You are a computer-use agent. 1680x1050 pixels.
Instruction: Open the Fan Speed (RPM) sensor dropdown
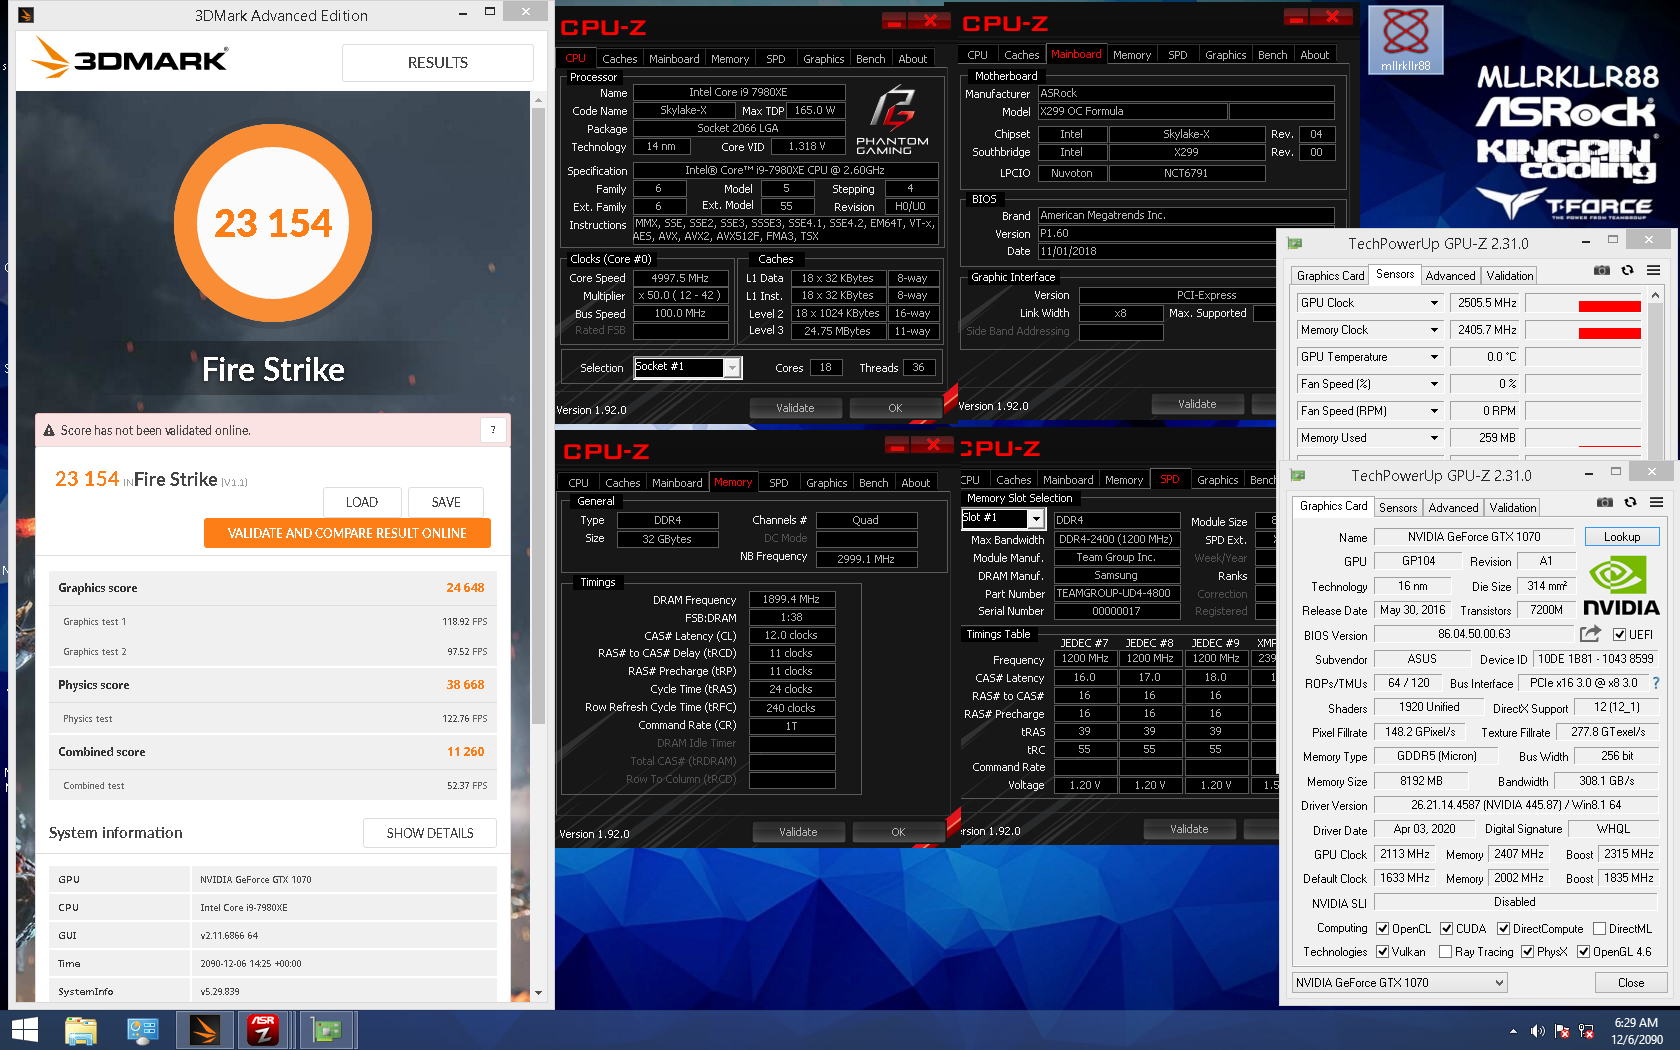click(x=1434, y=411)
